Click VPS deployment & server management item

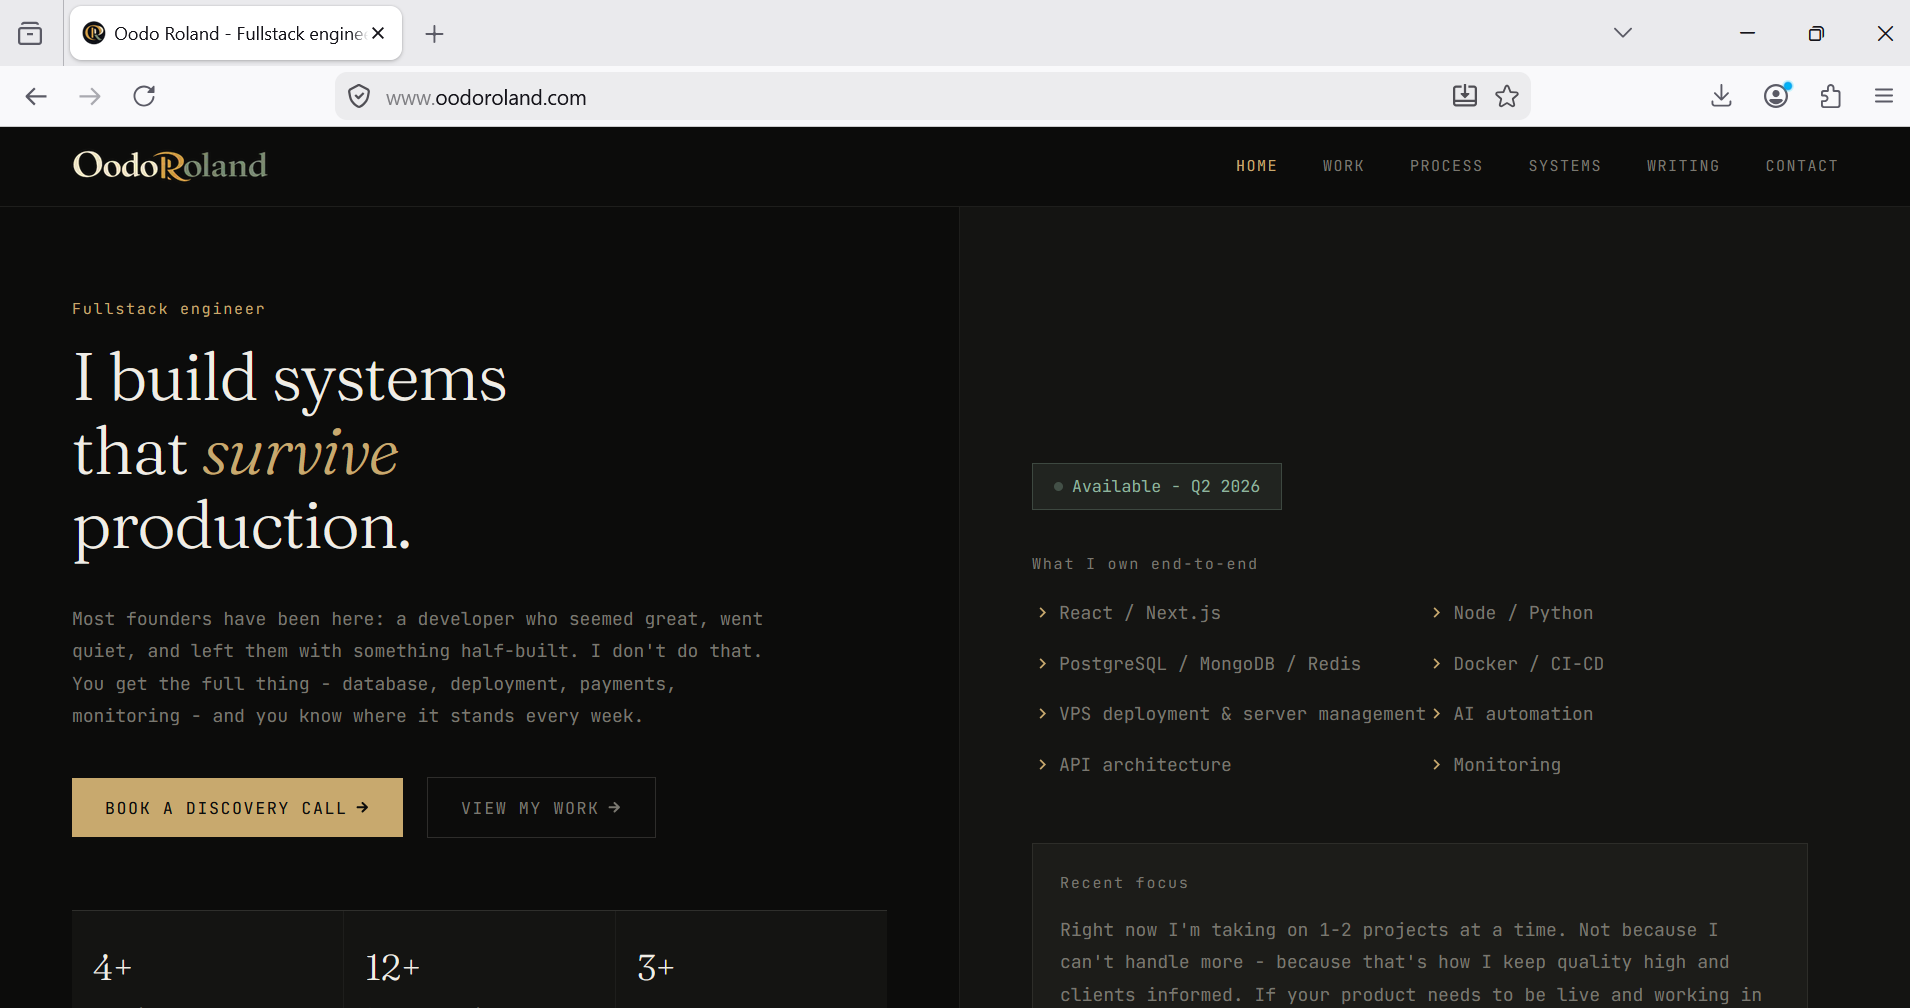[x=1231, y=714]
